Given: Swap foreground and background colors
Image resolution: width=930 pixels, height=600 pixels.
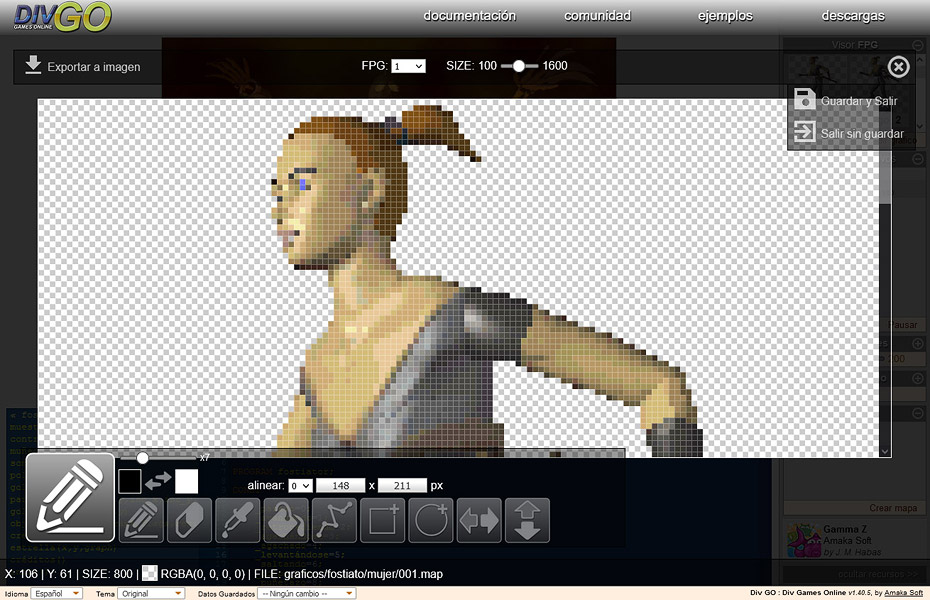Looking at the screenshot, I should coord(158,481).
